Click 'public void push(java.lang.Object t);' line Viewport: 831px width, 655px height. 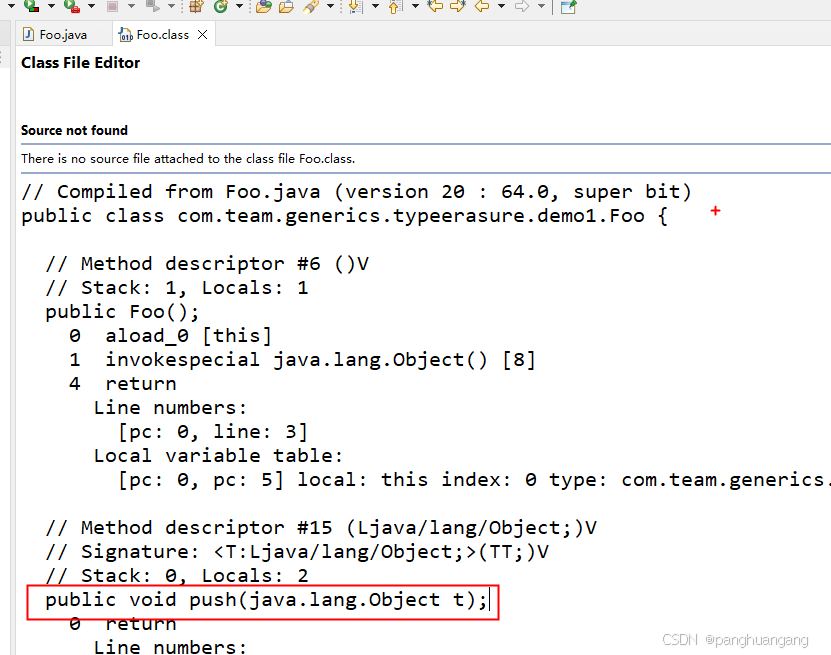(266, 600)
